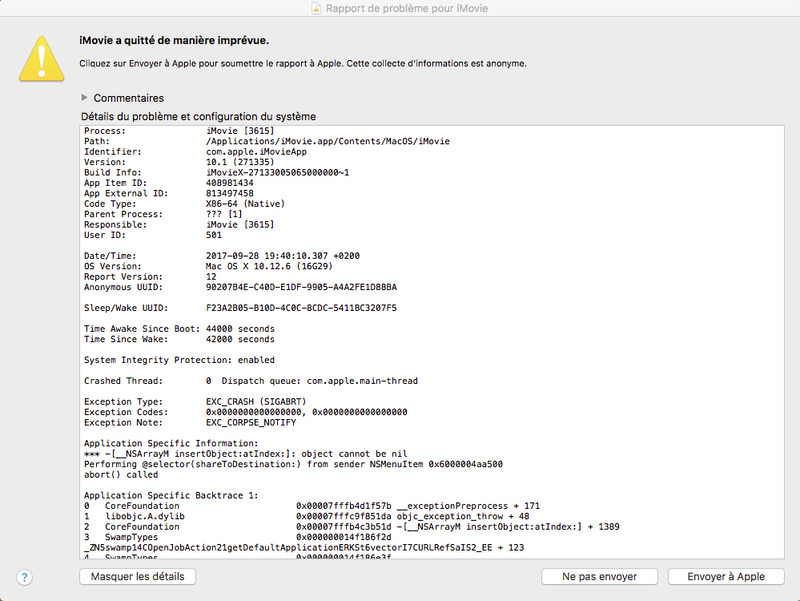Click the Responsible: iMovie [3615] line
Screen dimensions: 800x601
click(179, 224)
